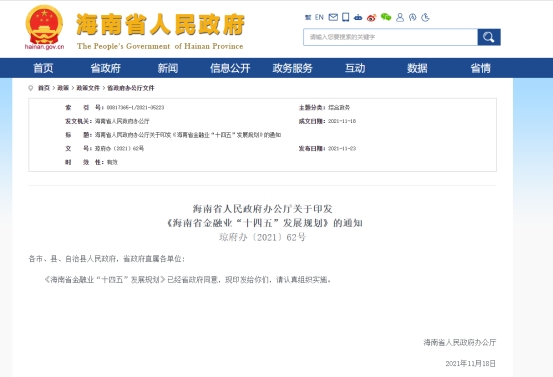Image resolution: width=553 pixels, height=377 pixels.
Task: Click the signature 海南省人民政府办公厅 at bottom right
Action: (x=460, y=342)
